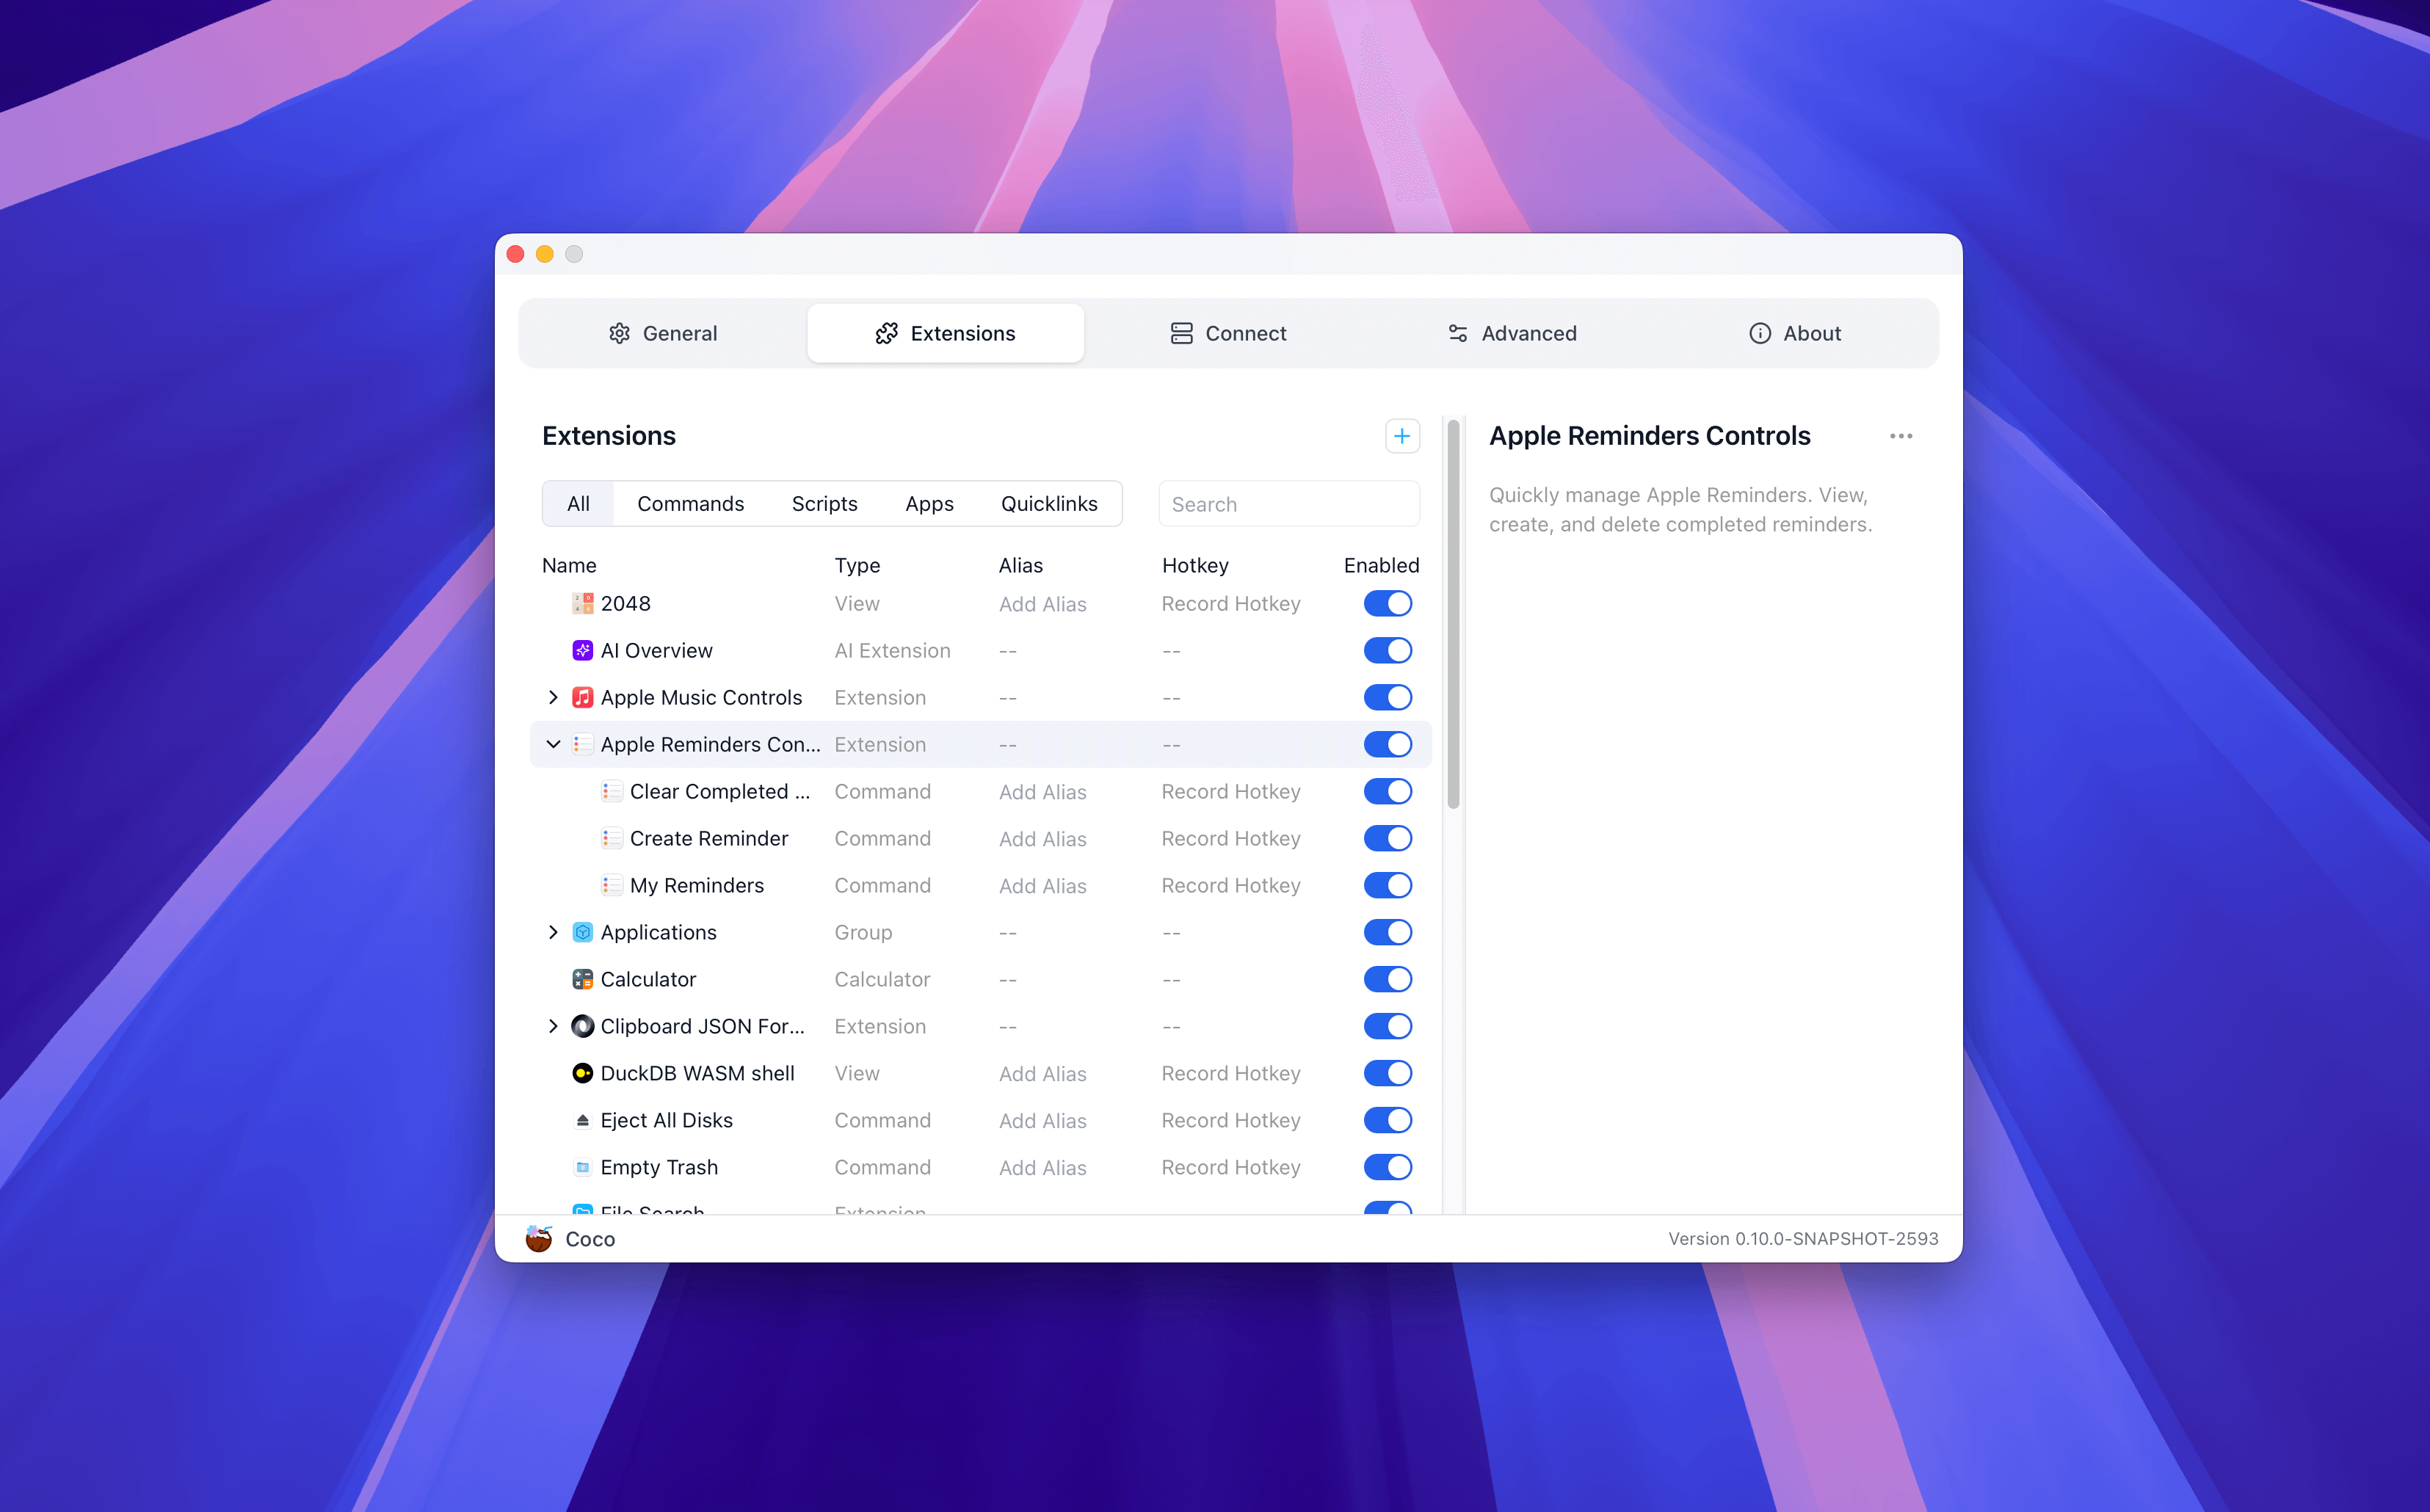
Task: Click the AI Overview purple icon
Action: click(582, 650)
